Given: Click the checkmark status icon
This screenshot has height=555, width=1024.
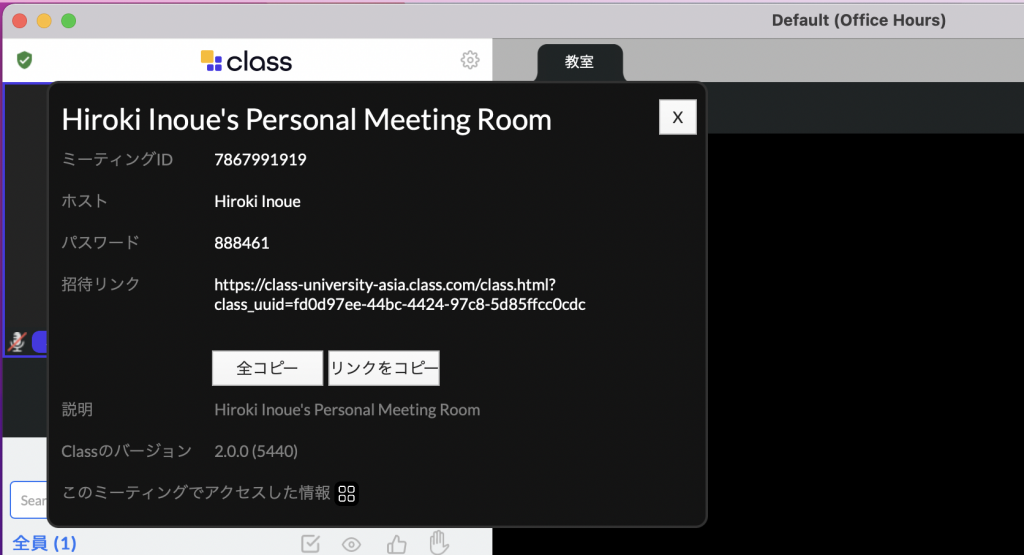Looking at the screenshot, I should (x=310, y=543).
